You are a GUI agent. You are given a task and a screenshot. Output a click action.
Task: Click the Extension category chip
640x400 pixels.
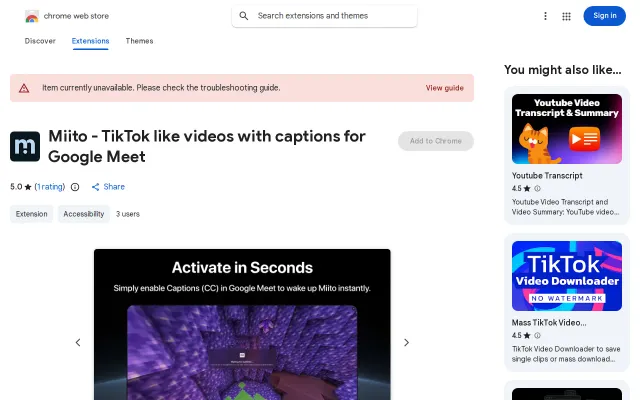31,214
